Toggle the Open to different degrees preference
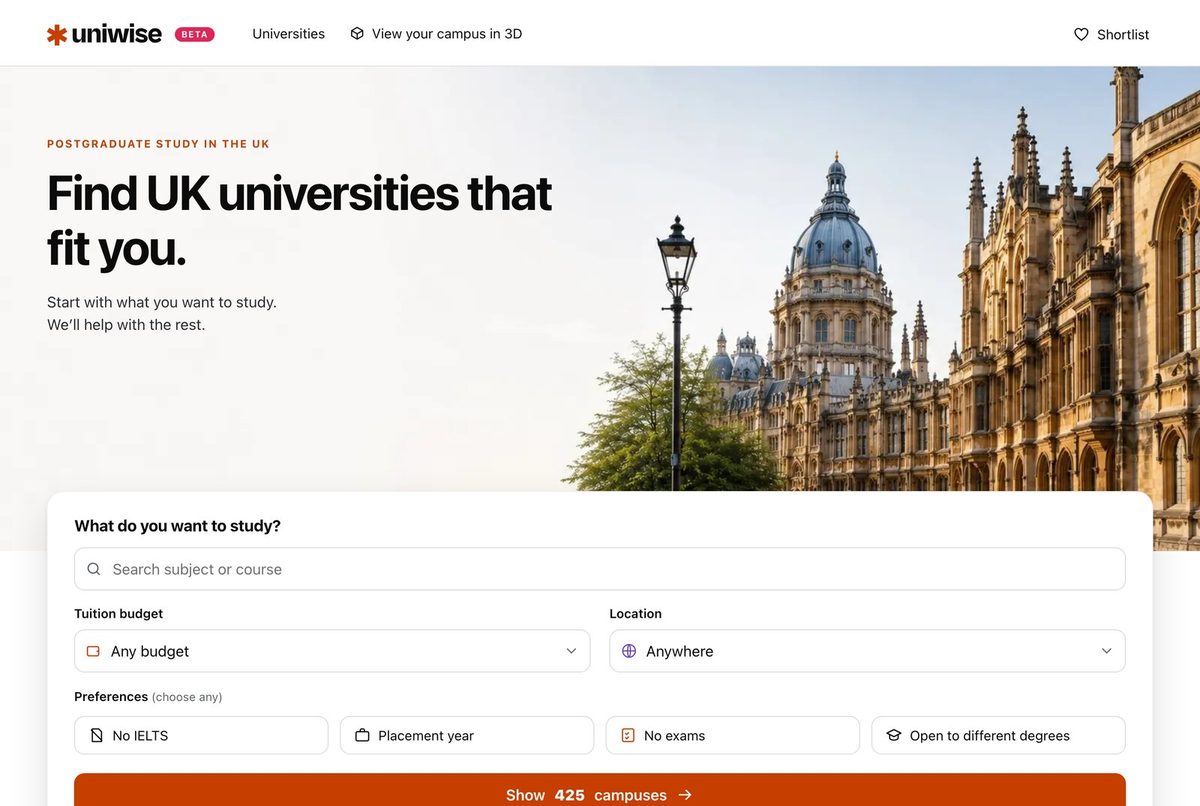 (999, 735)
